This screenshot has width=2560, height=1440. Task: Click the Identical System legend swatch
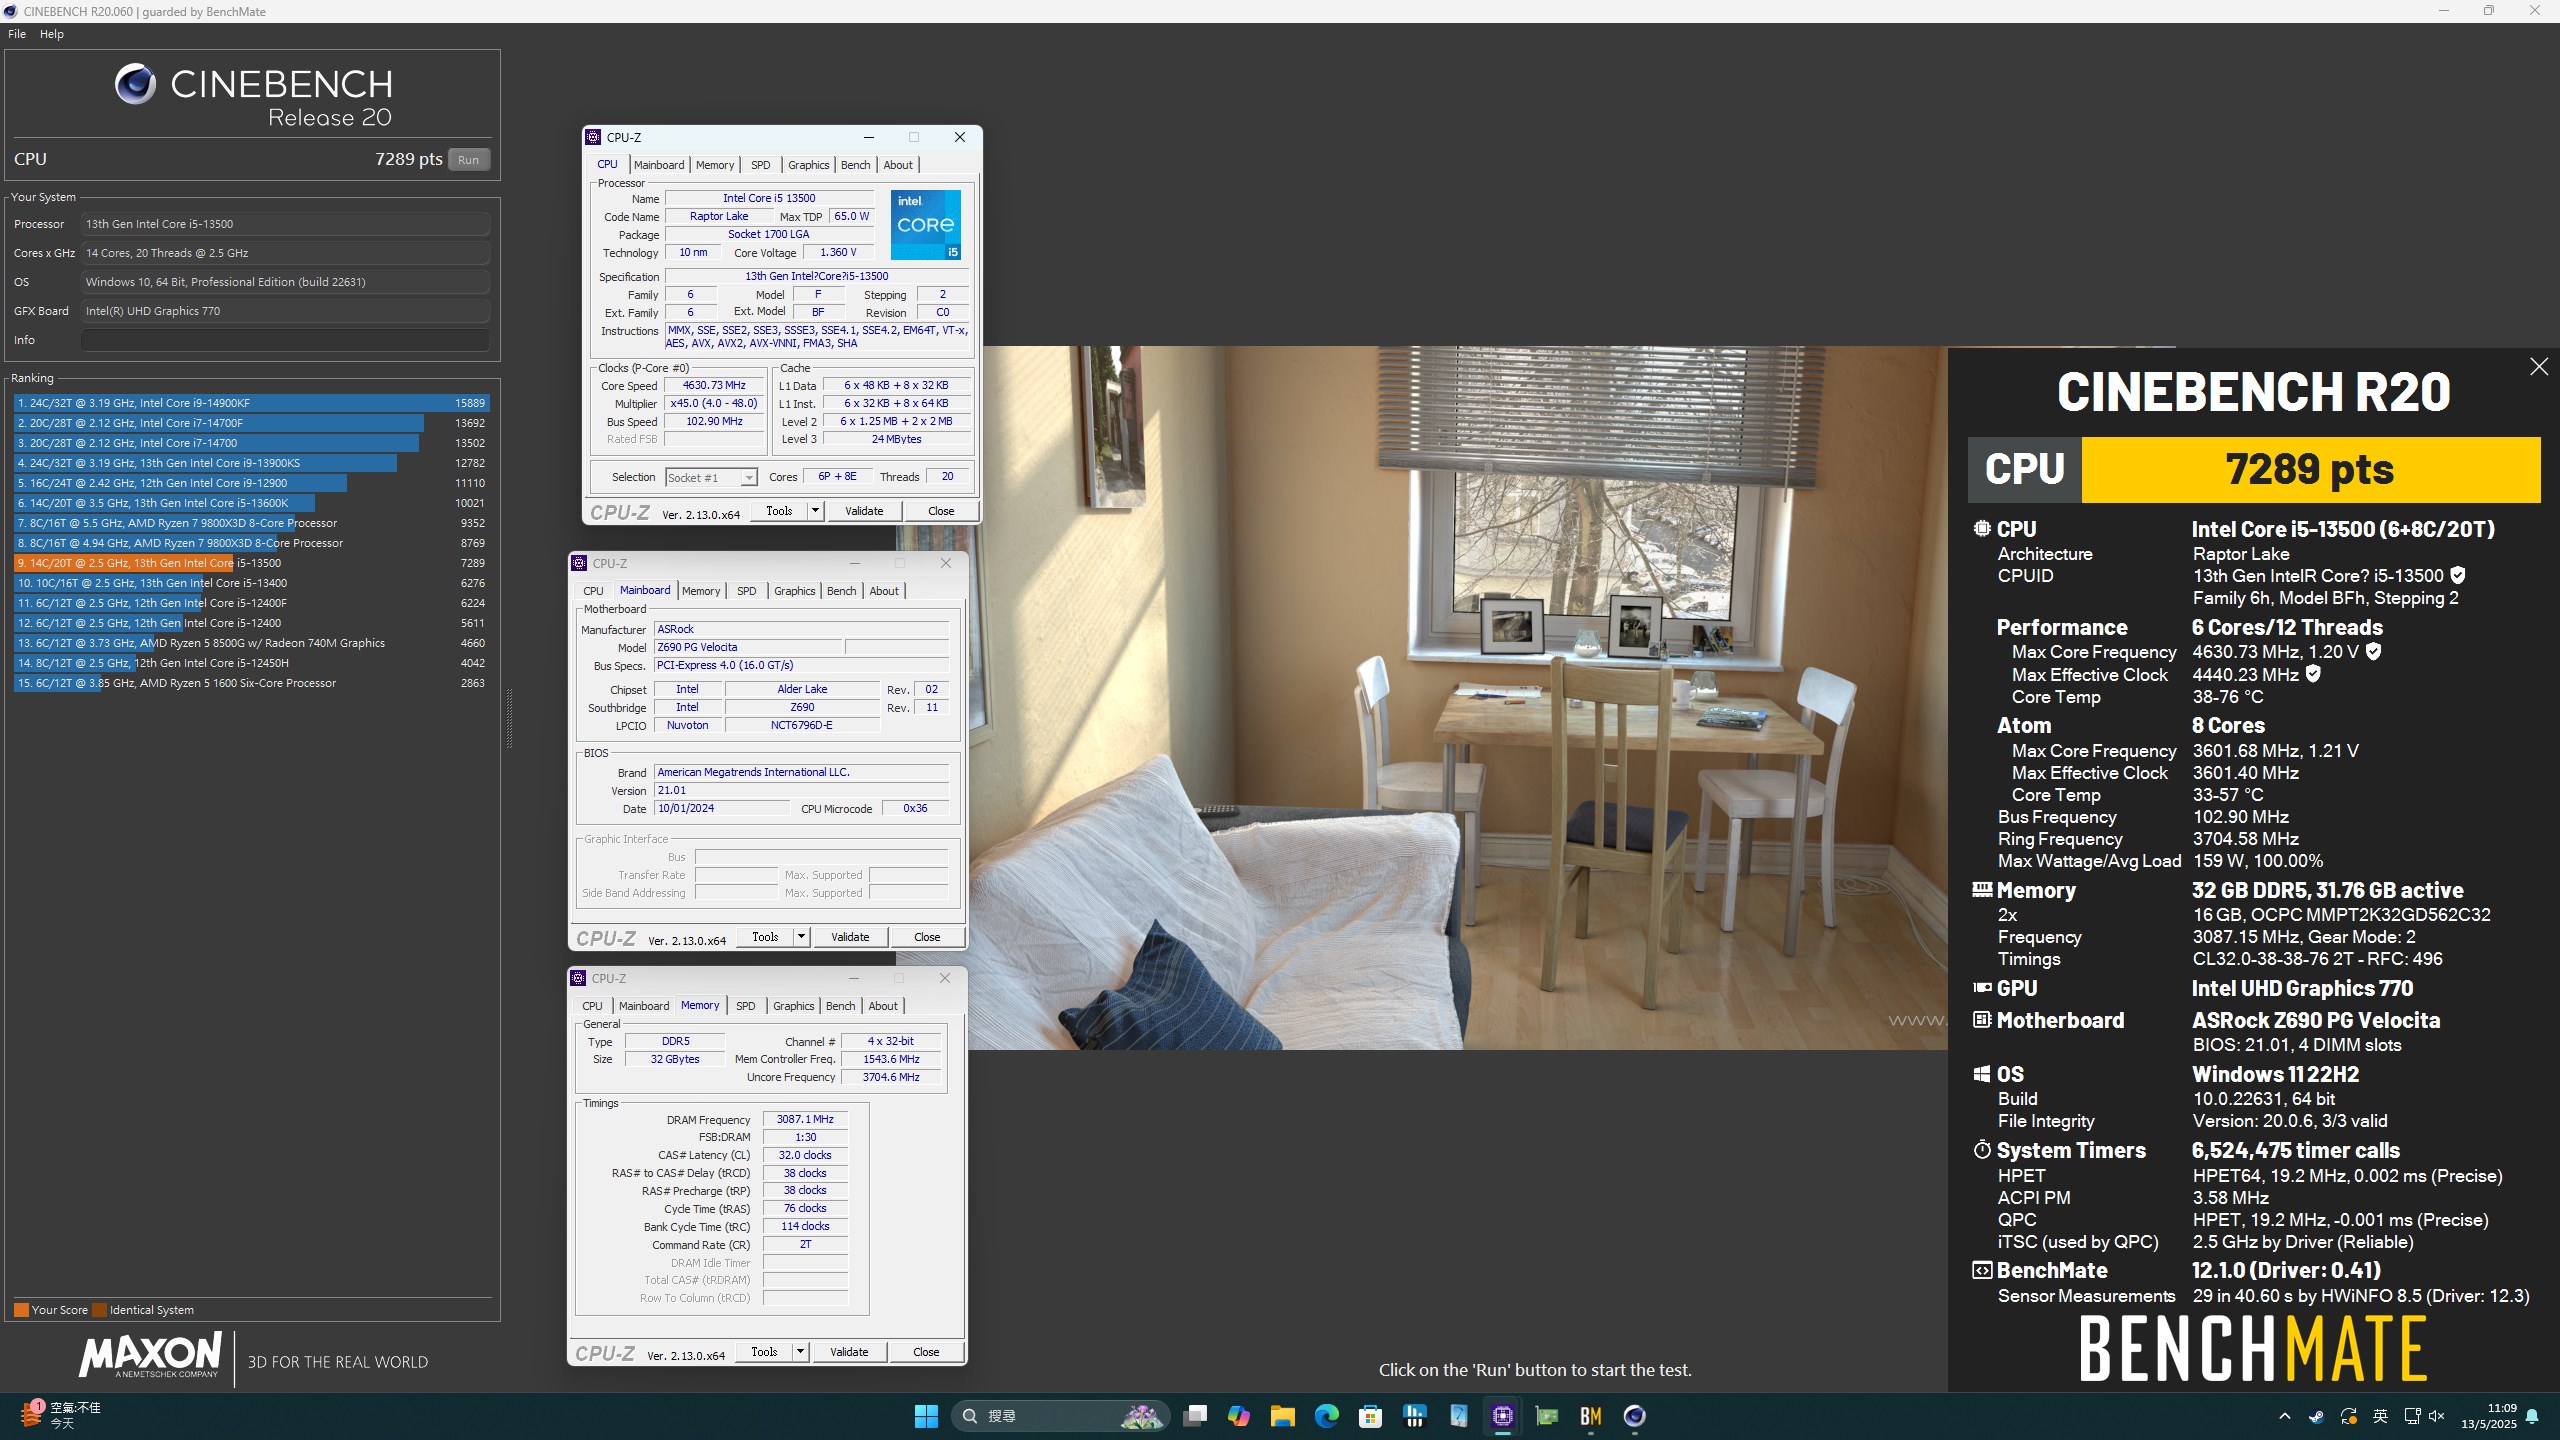99,1310
